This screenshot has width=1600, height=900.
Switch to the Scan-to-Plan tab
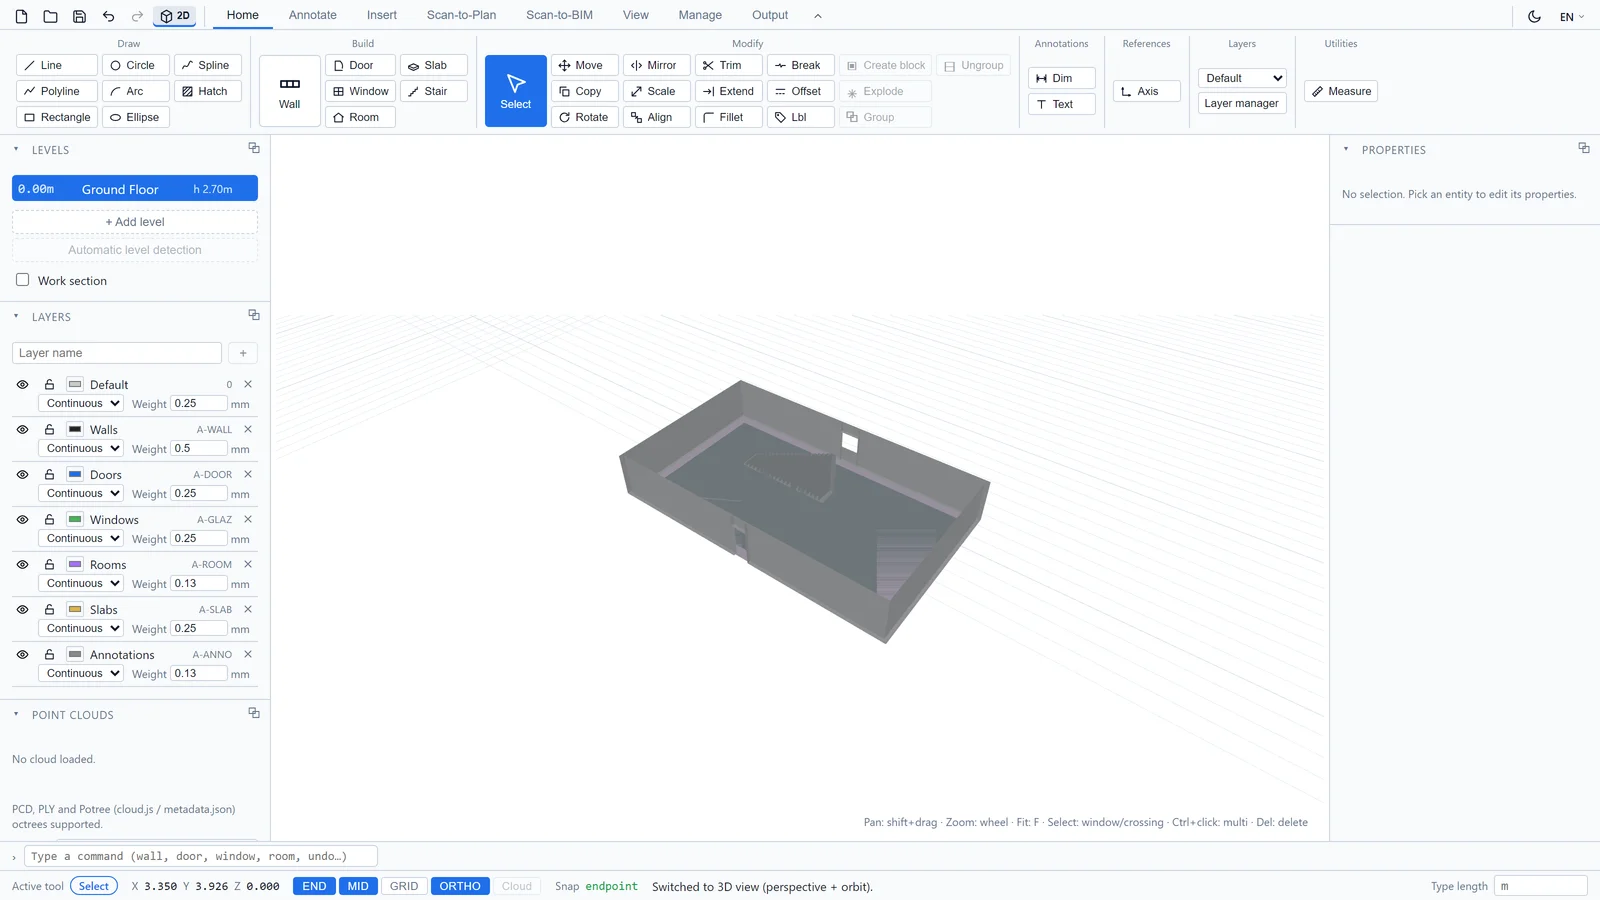[461, 15]
